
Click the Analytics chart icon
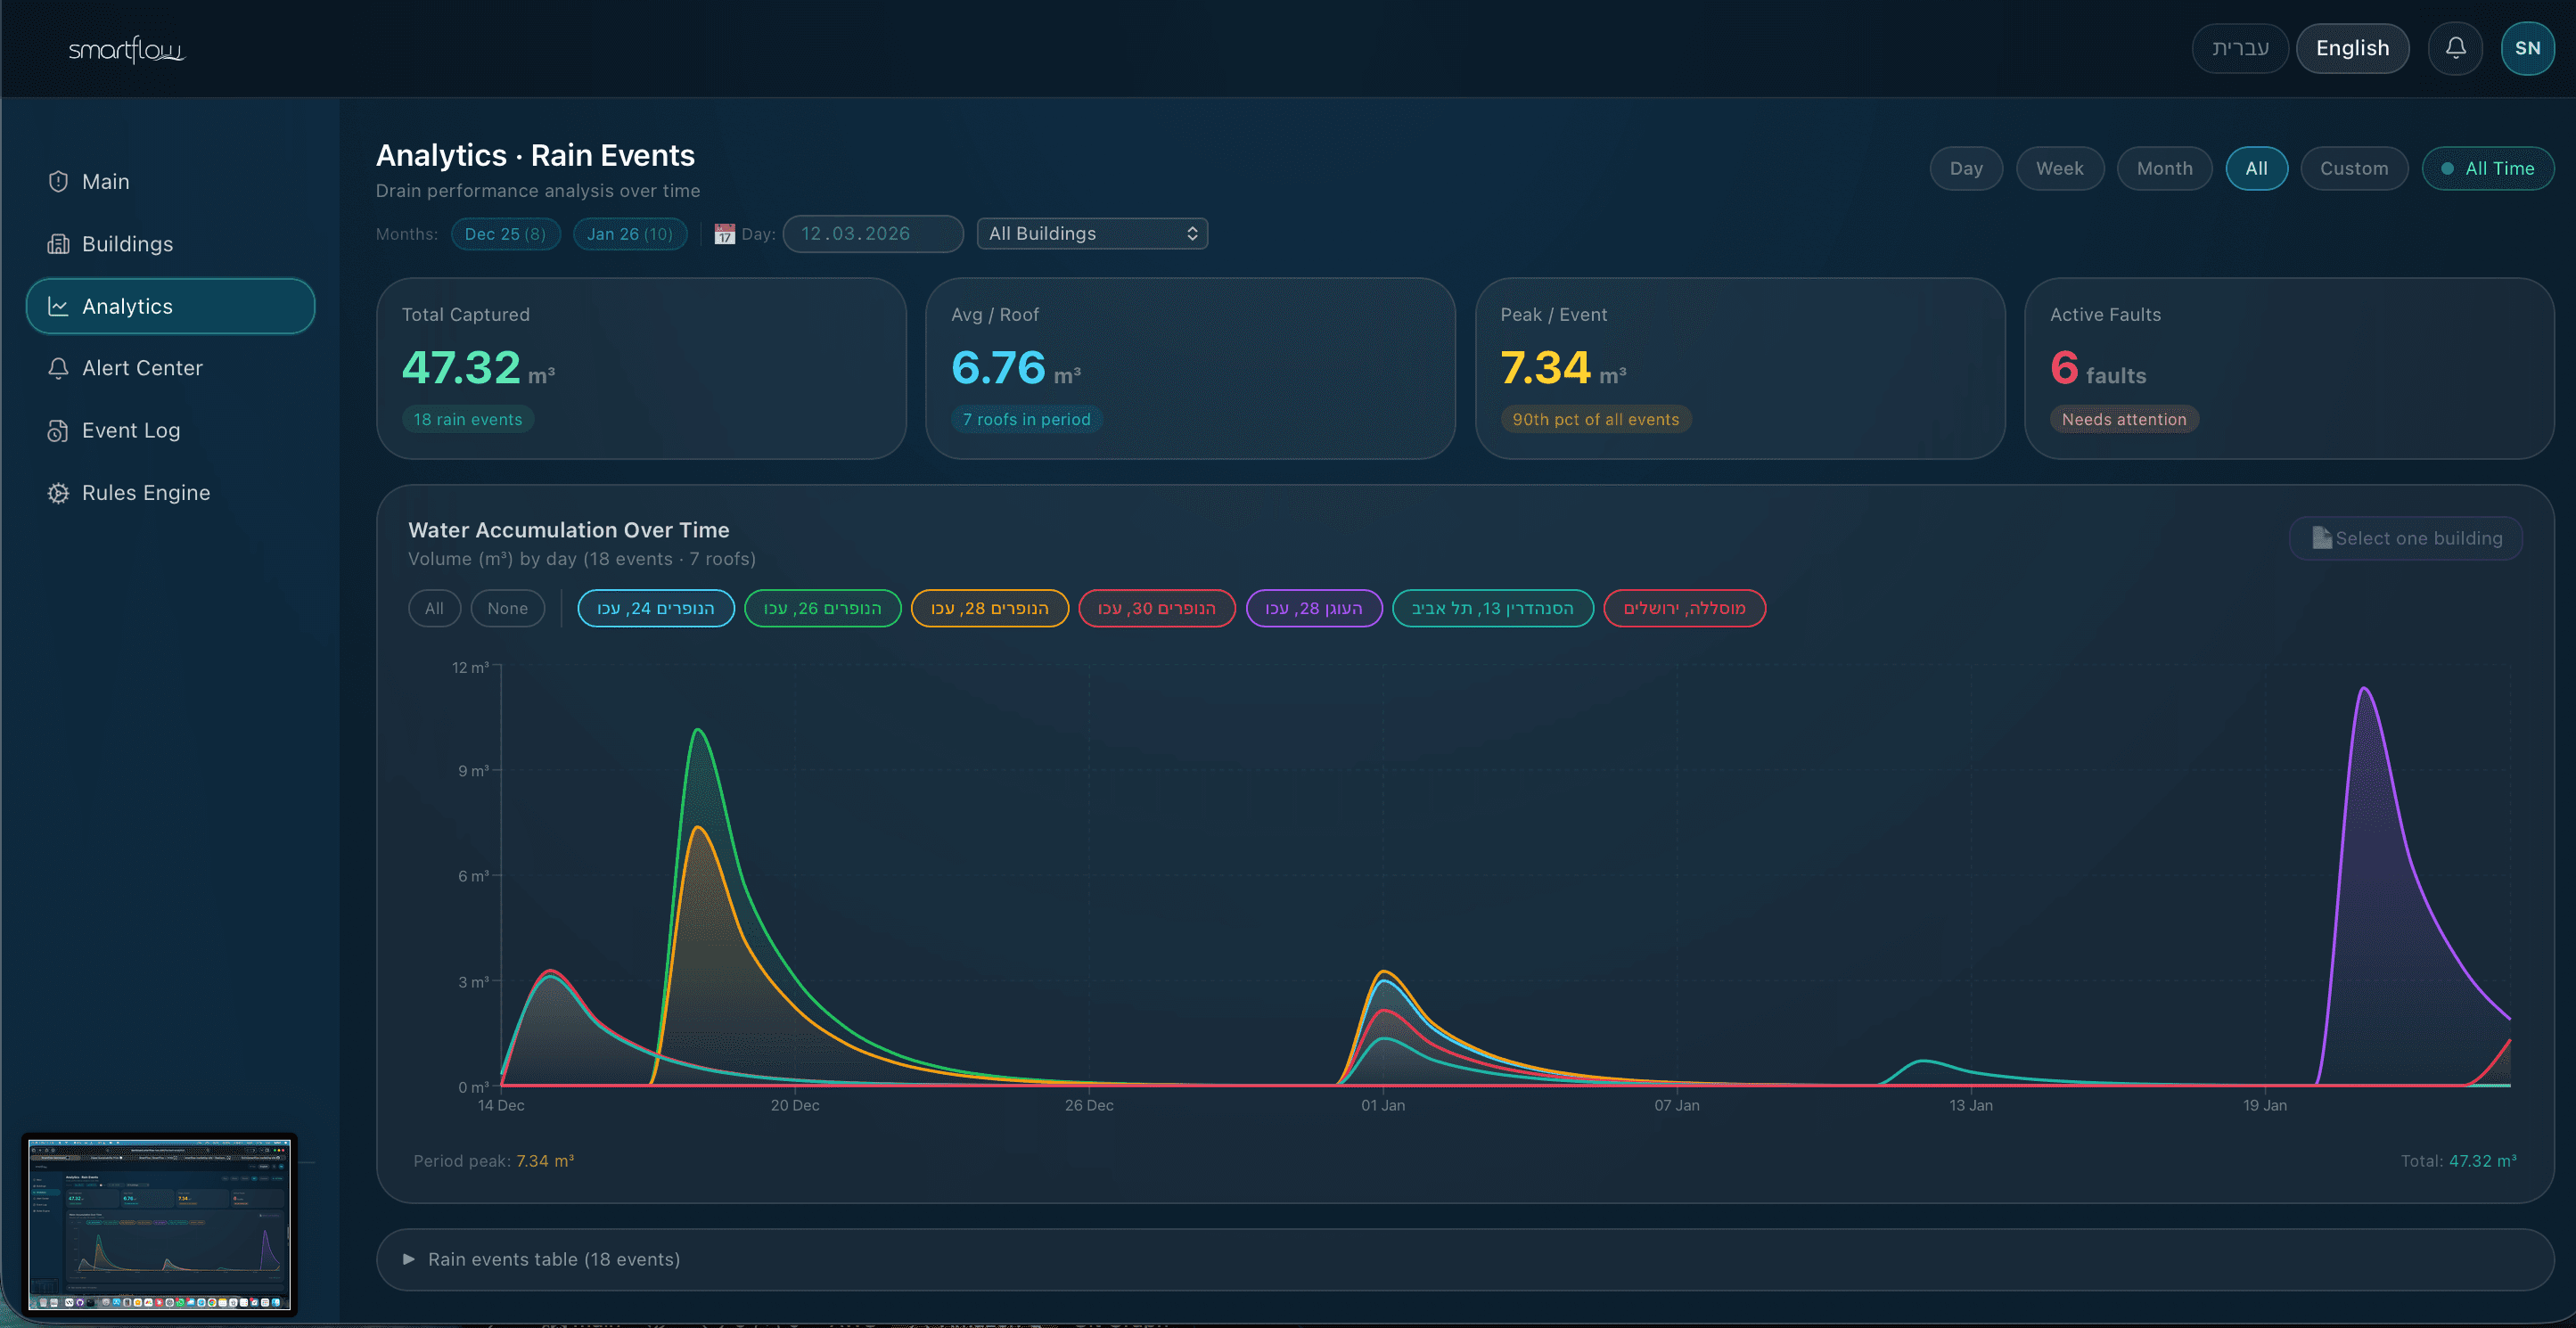pos(59,306)
